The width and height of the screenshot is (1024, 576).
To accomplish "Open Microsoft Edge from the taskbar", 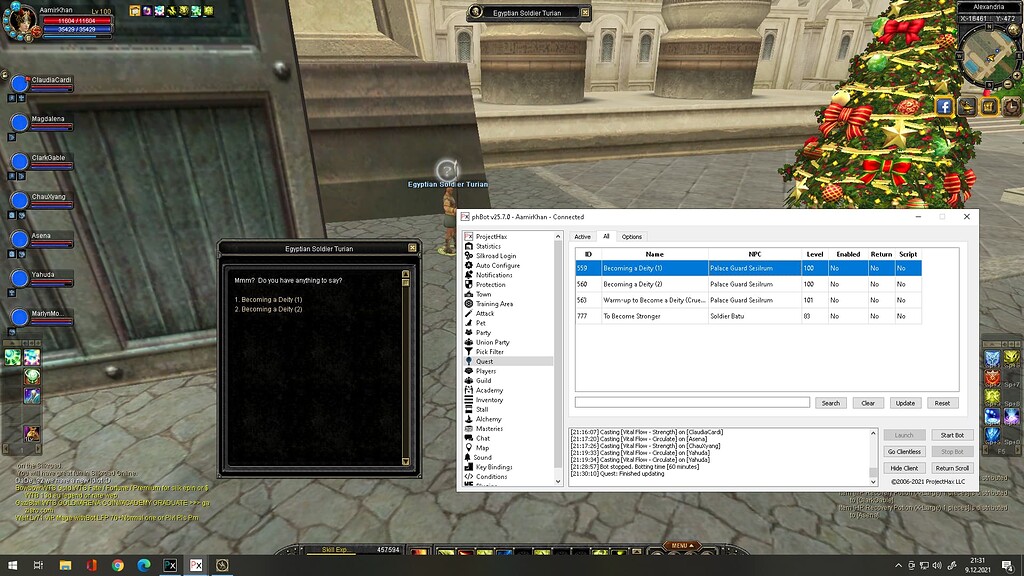I will click(144, 565).
